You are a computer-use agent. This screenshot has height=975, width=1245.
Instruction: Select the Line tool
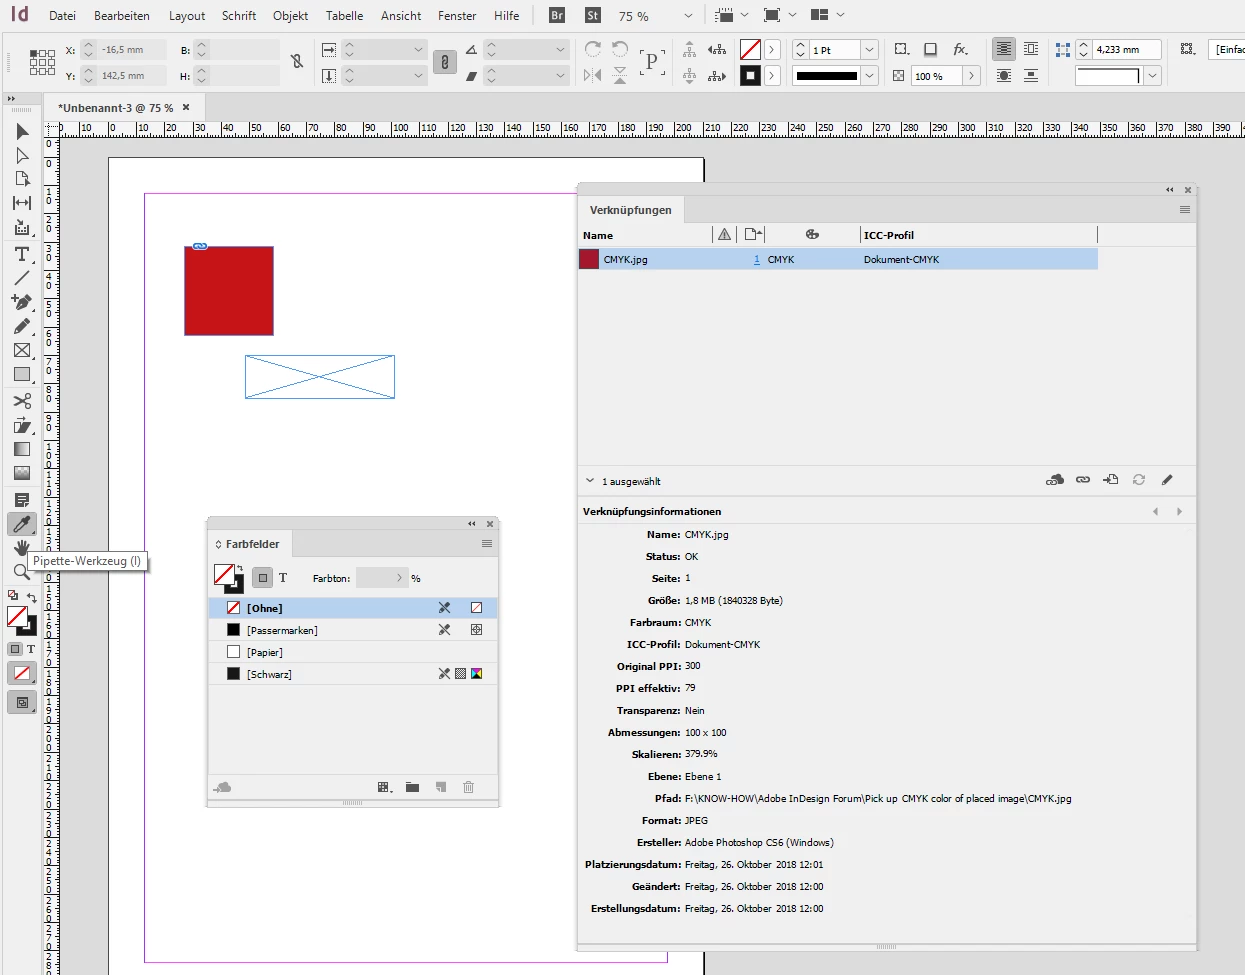click(22, 278)
